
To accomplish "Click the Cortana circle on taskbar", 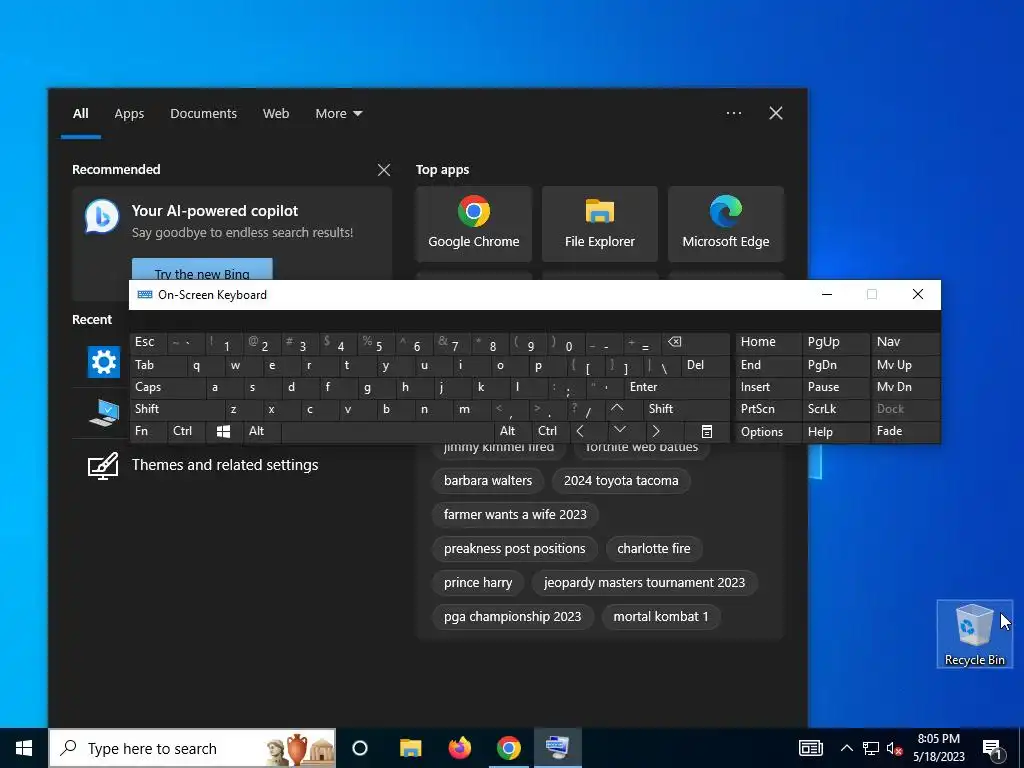I will tap(360, 748).
